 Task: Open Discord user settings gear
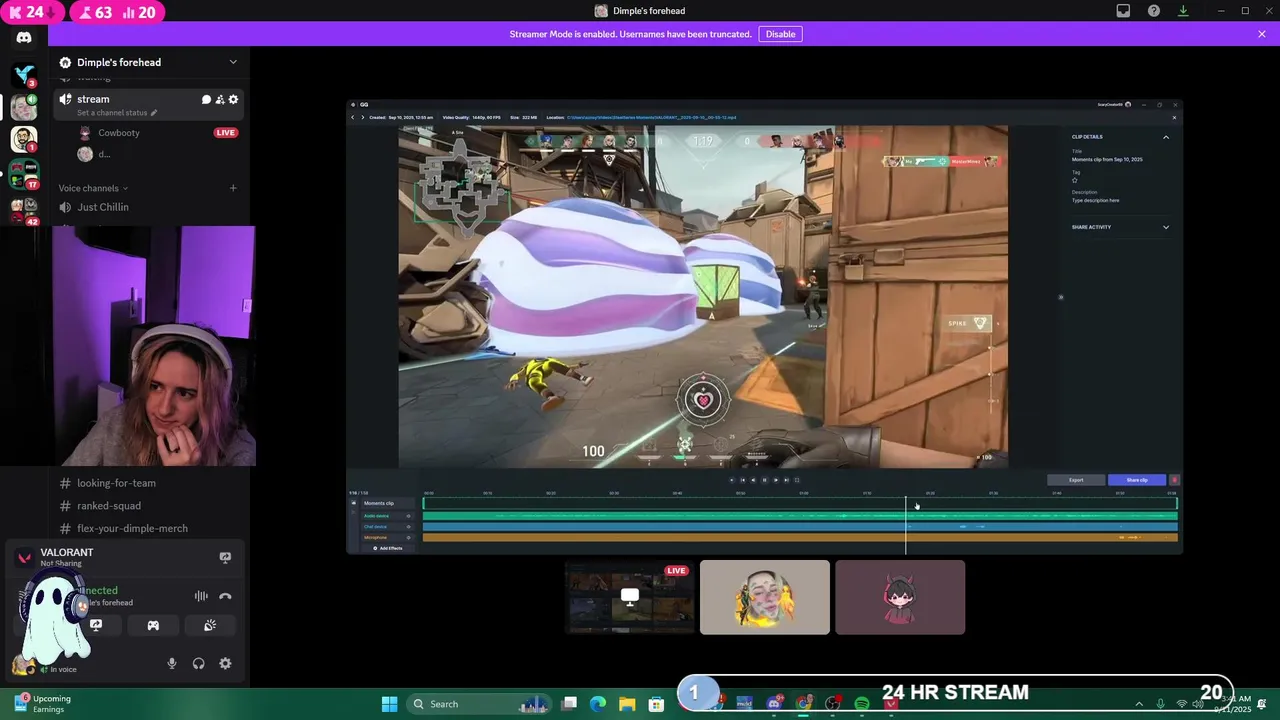pos(225,663)
